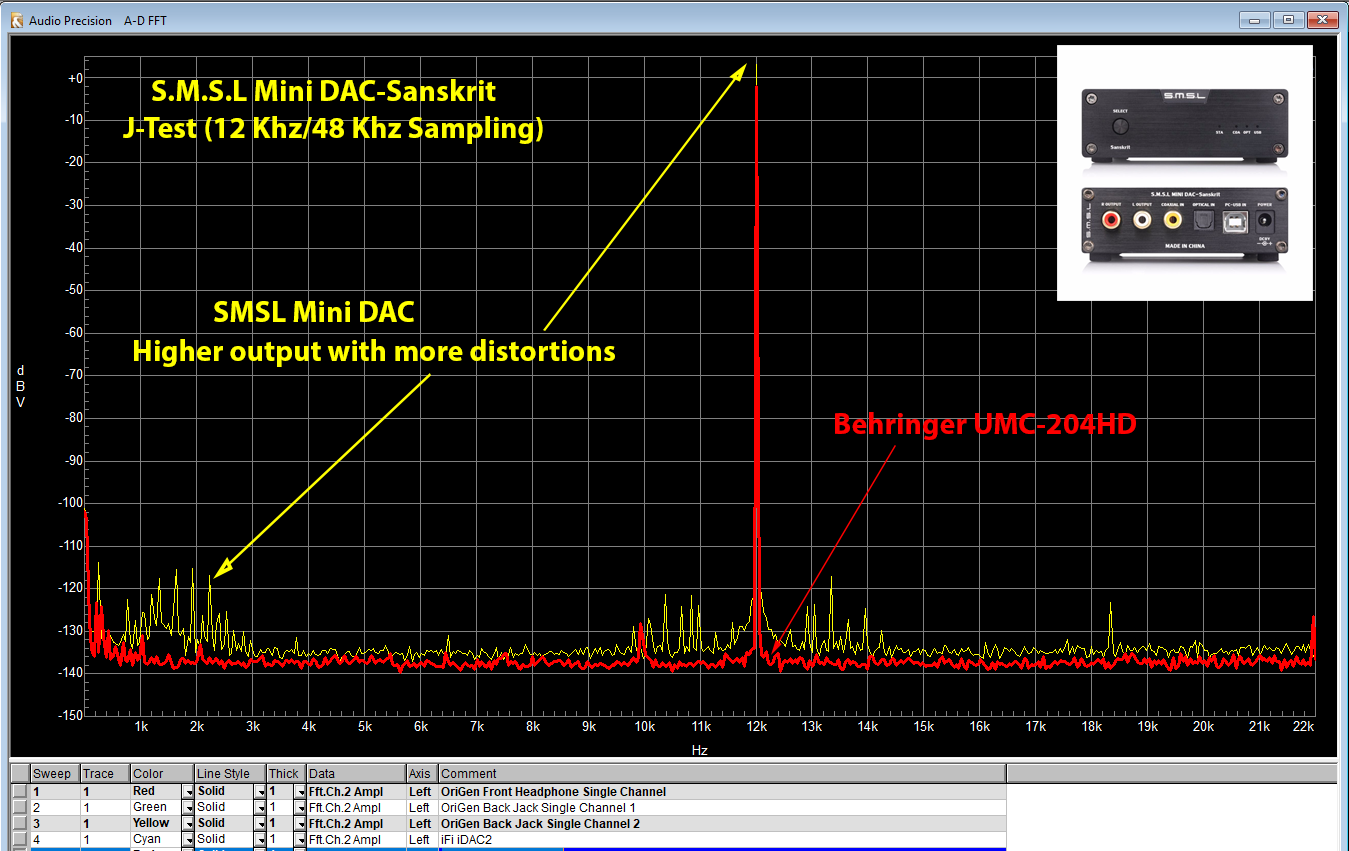This screenshot has height=851, width=1349.
Task: Click 'Fft.Ch.2 Ampl' data cell in sweep 2
Action: 355,808
